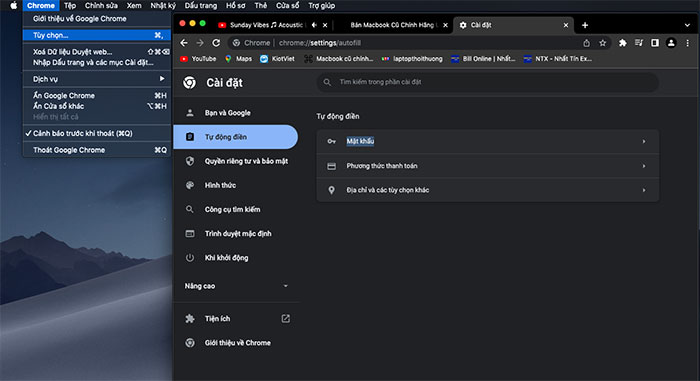This screenshot has width=700, height=381.
Task: Switch to Sunday Vibes Acoustic tab
Action: (x=266, y=25)
